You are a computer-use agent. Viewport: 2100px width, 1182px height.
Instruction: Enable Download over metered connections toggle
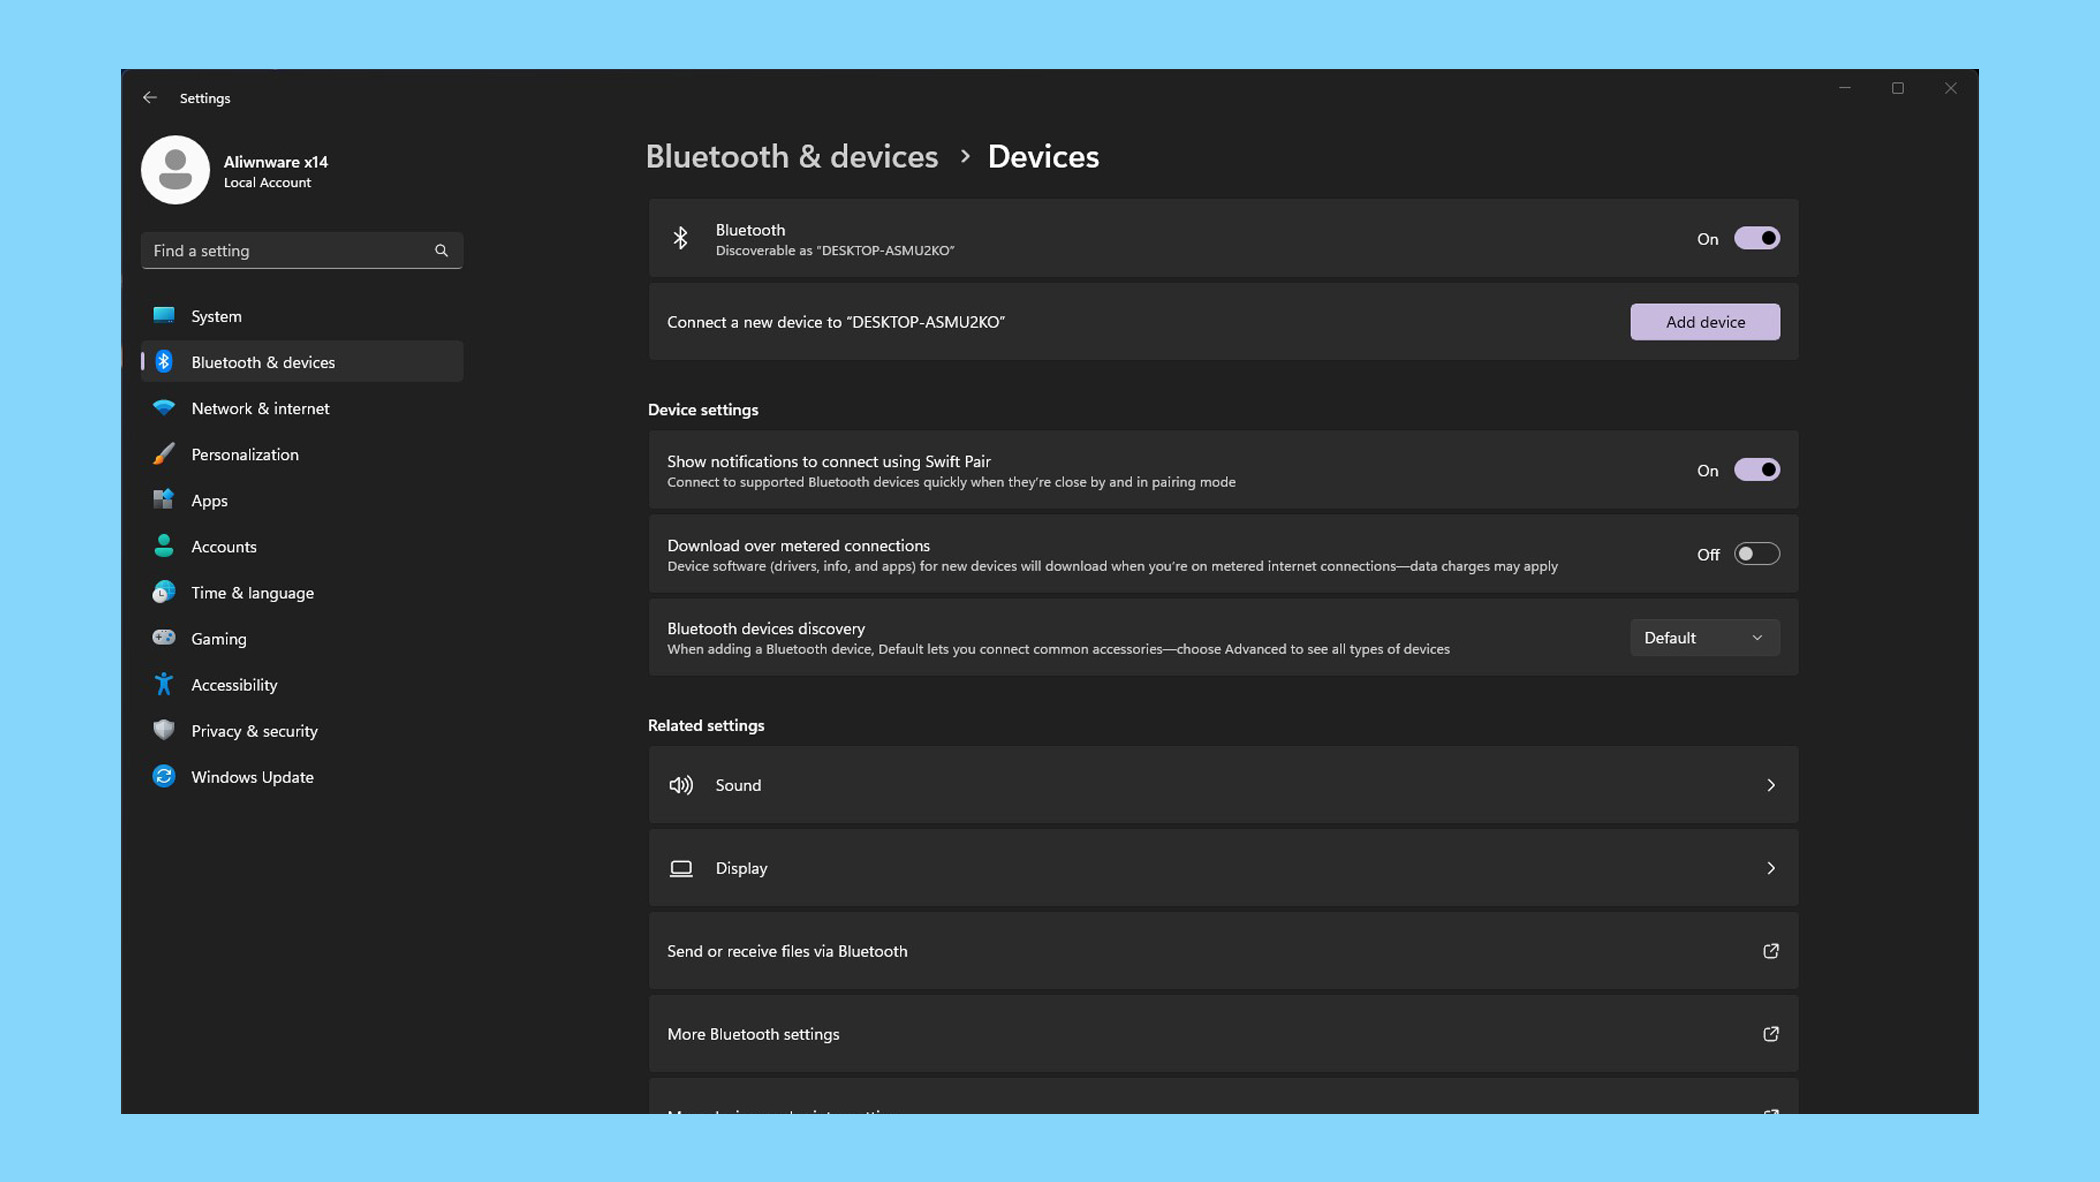[1757, 554]
